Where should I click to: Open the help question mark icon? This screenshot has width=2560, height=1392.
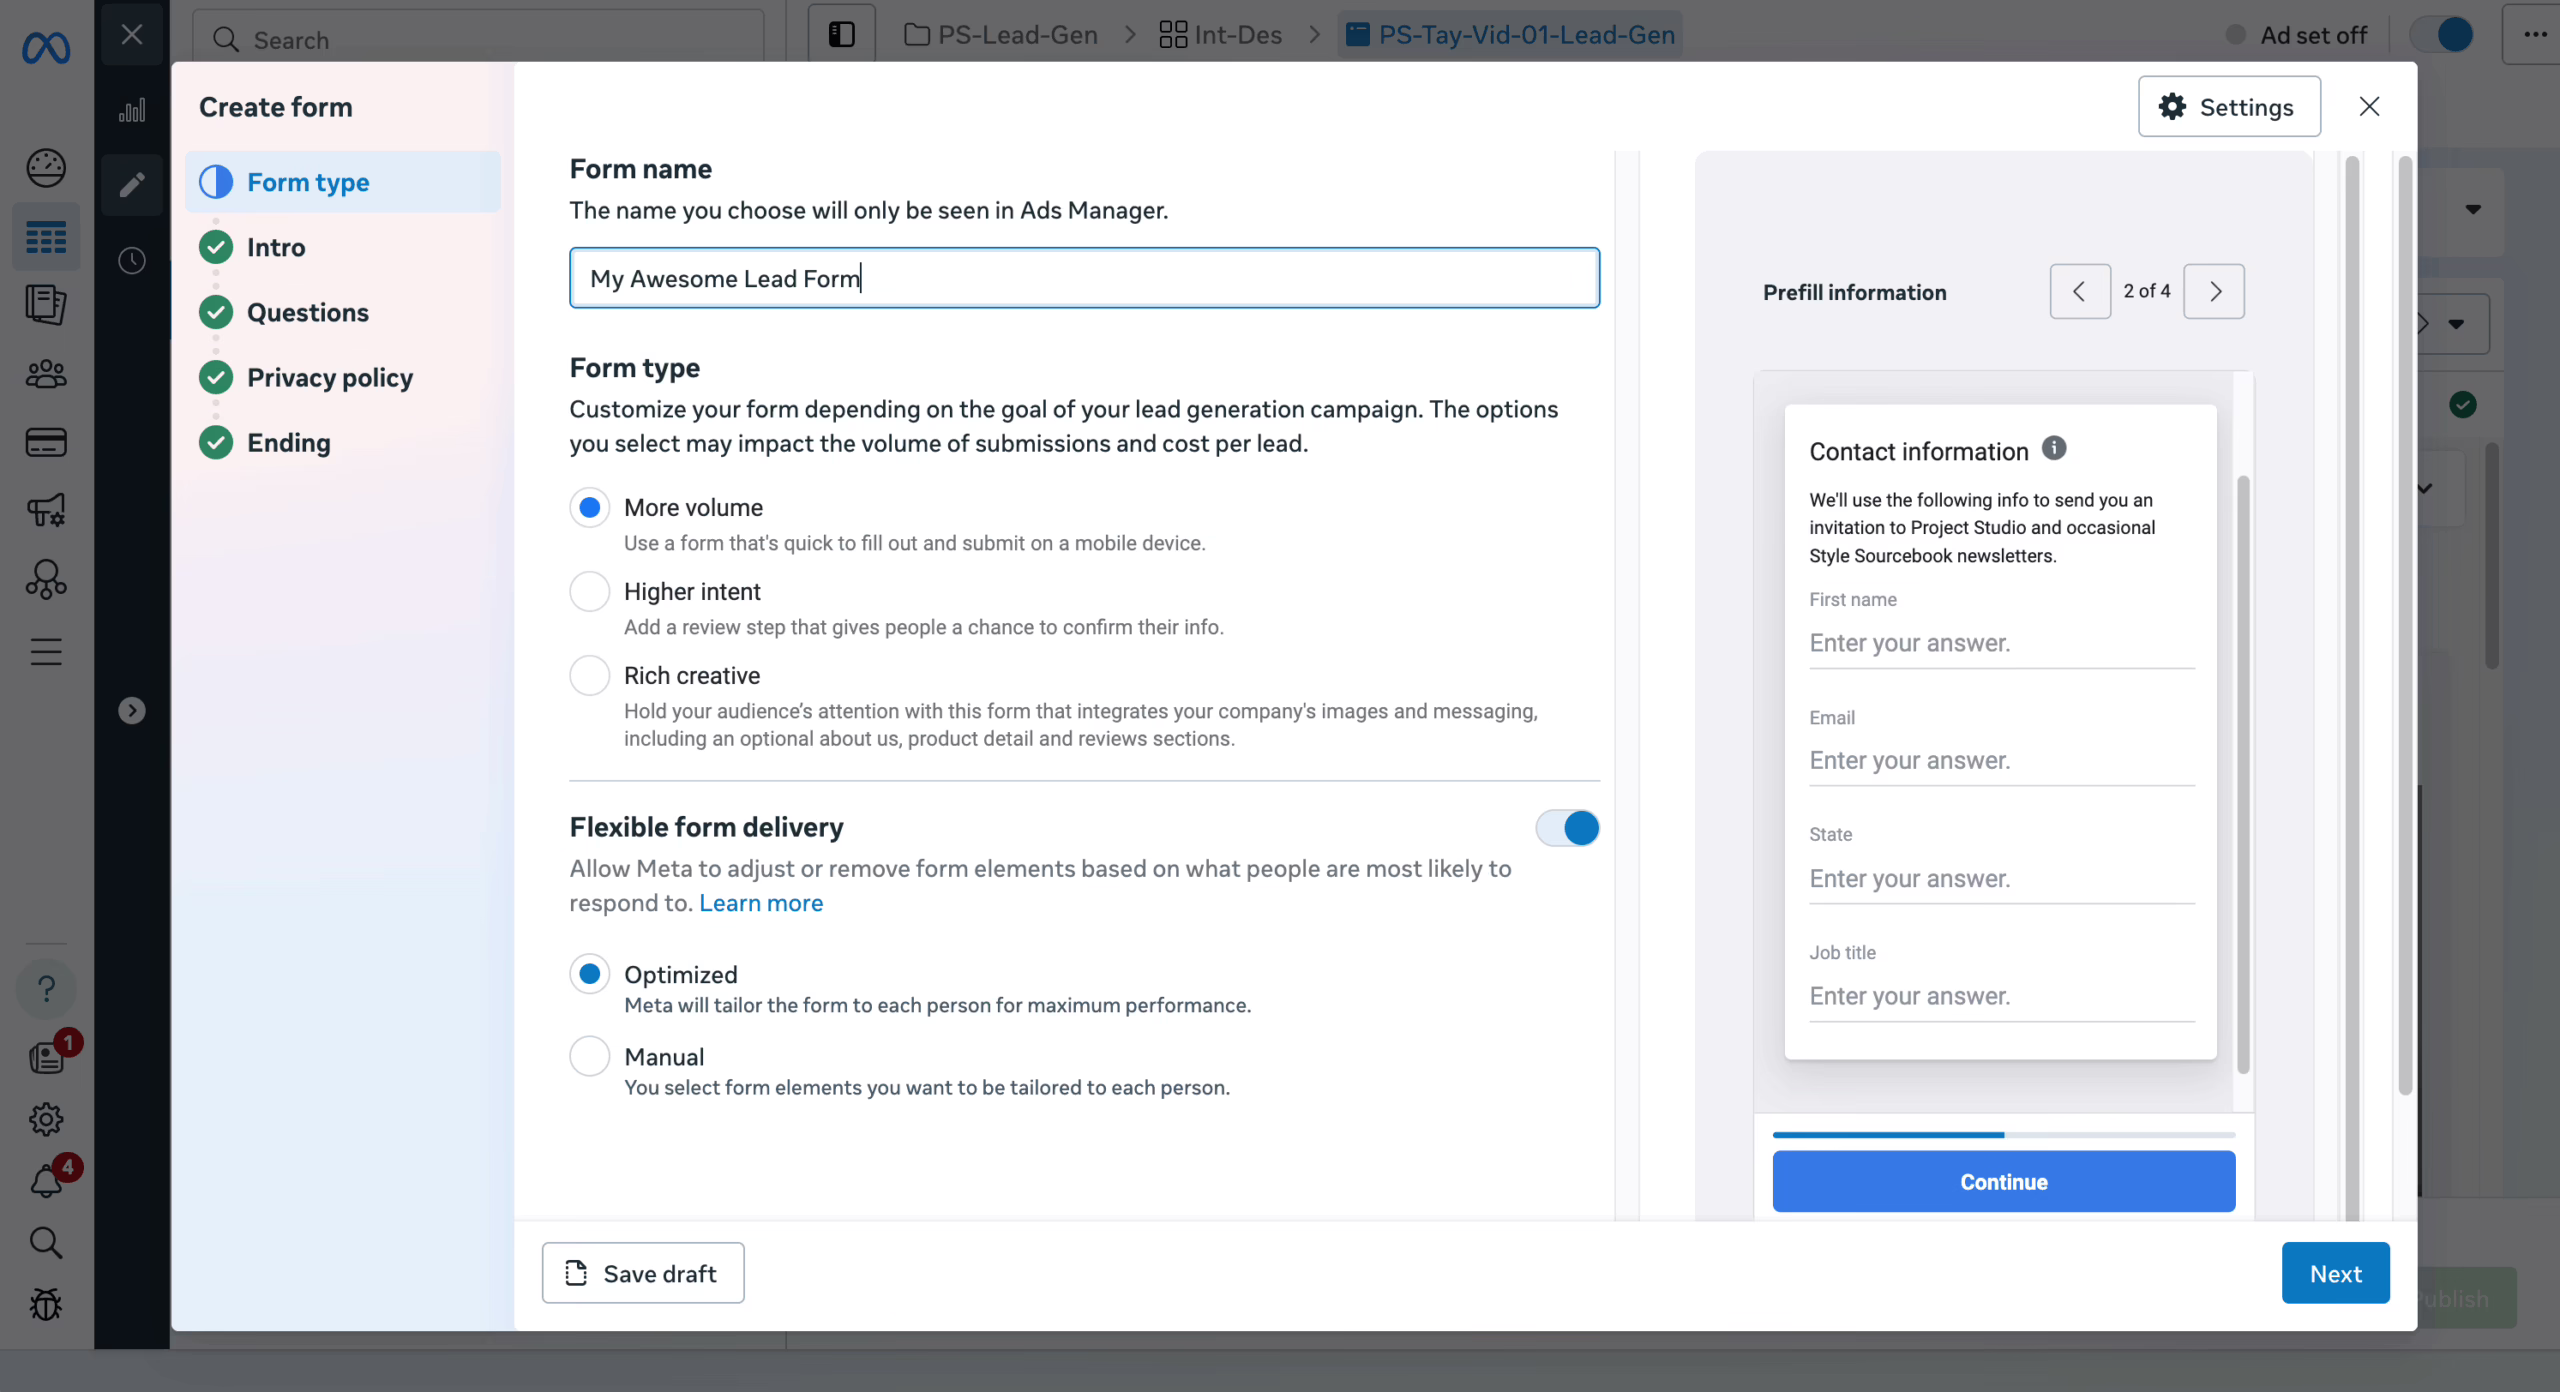pos(46,988)
